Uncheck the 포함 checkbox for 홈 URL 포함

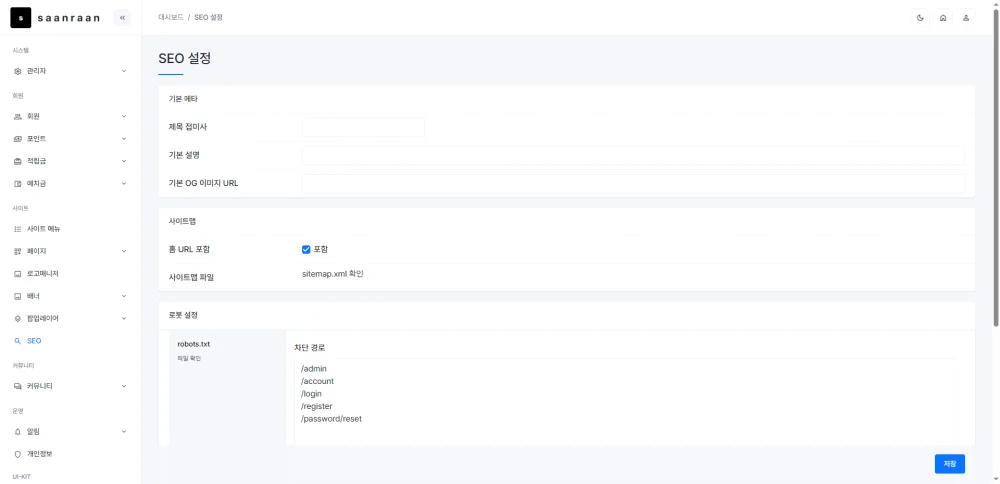306,249
